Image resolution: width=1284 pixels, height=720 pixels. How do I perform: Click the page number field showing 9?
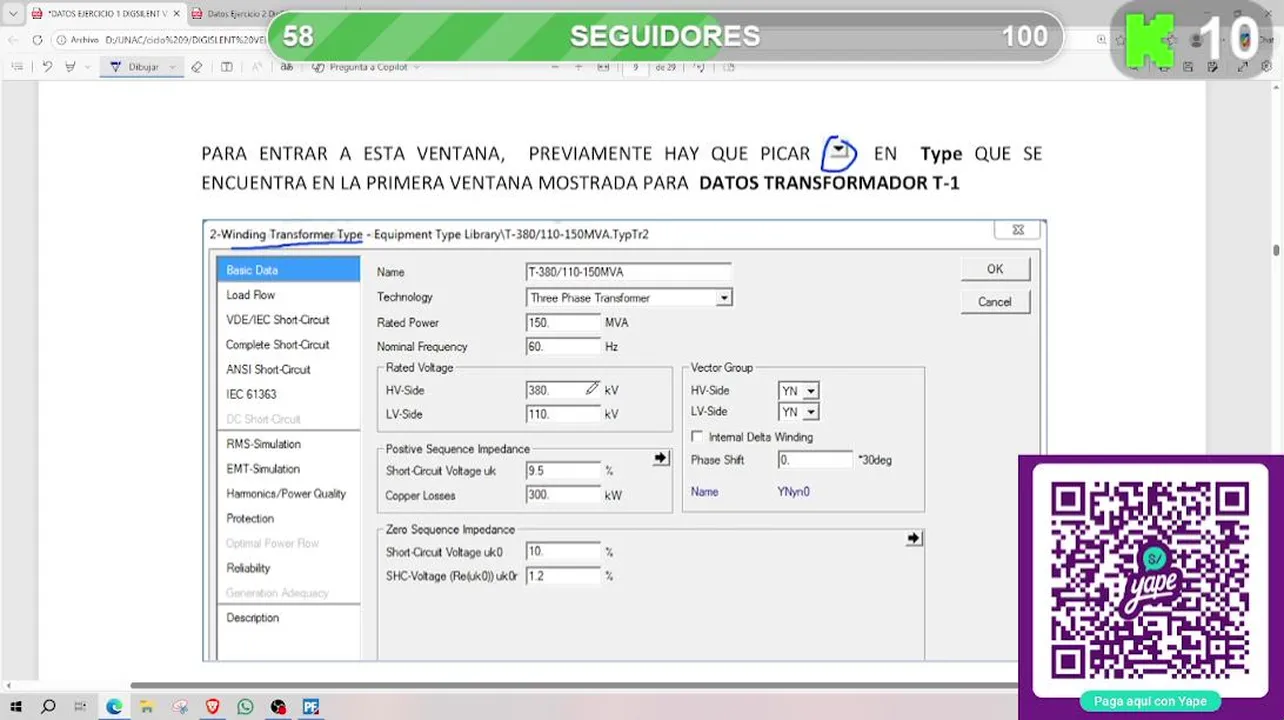click(635, 67)
